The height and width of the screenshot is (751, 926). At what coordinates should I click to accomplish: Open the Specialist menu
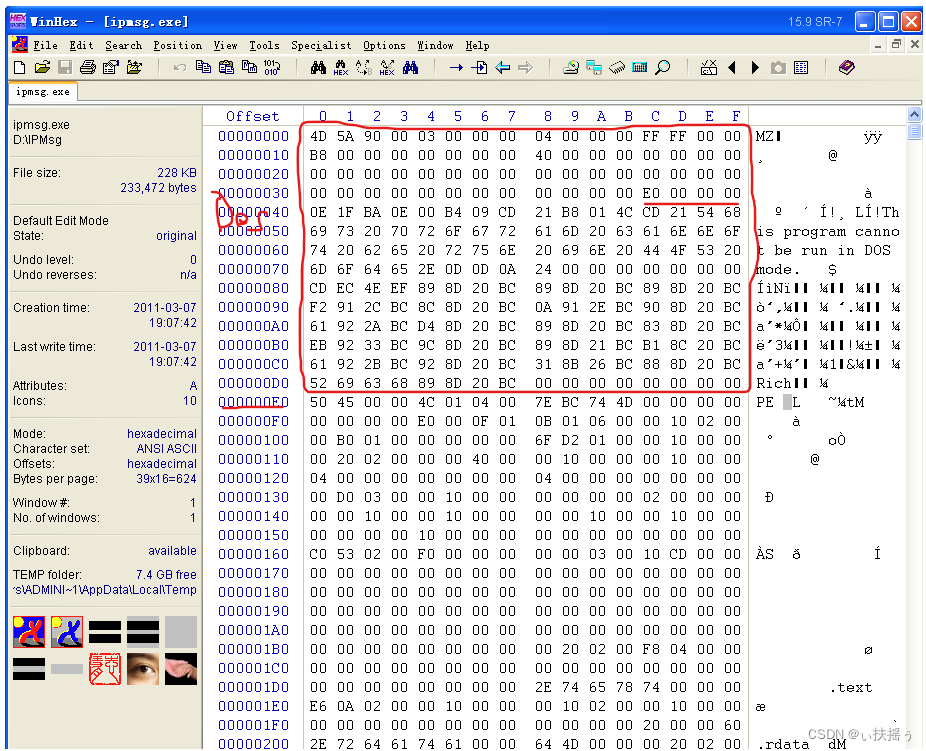pos(321,45)
